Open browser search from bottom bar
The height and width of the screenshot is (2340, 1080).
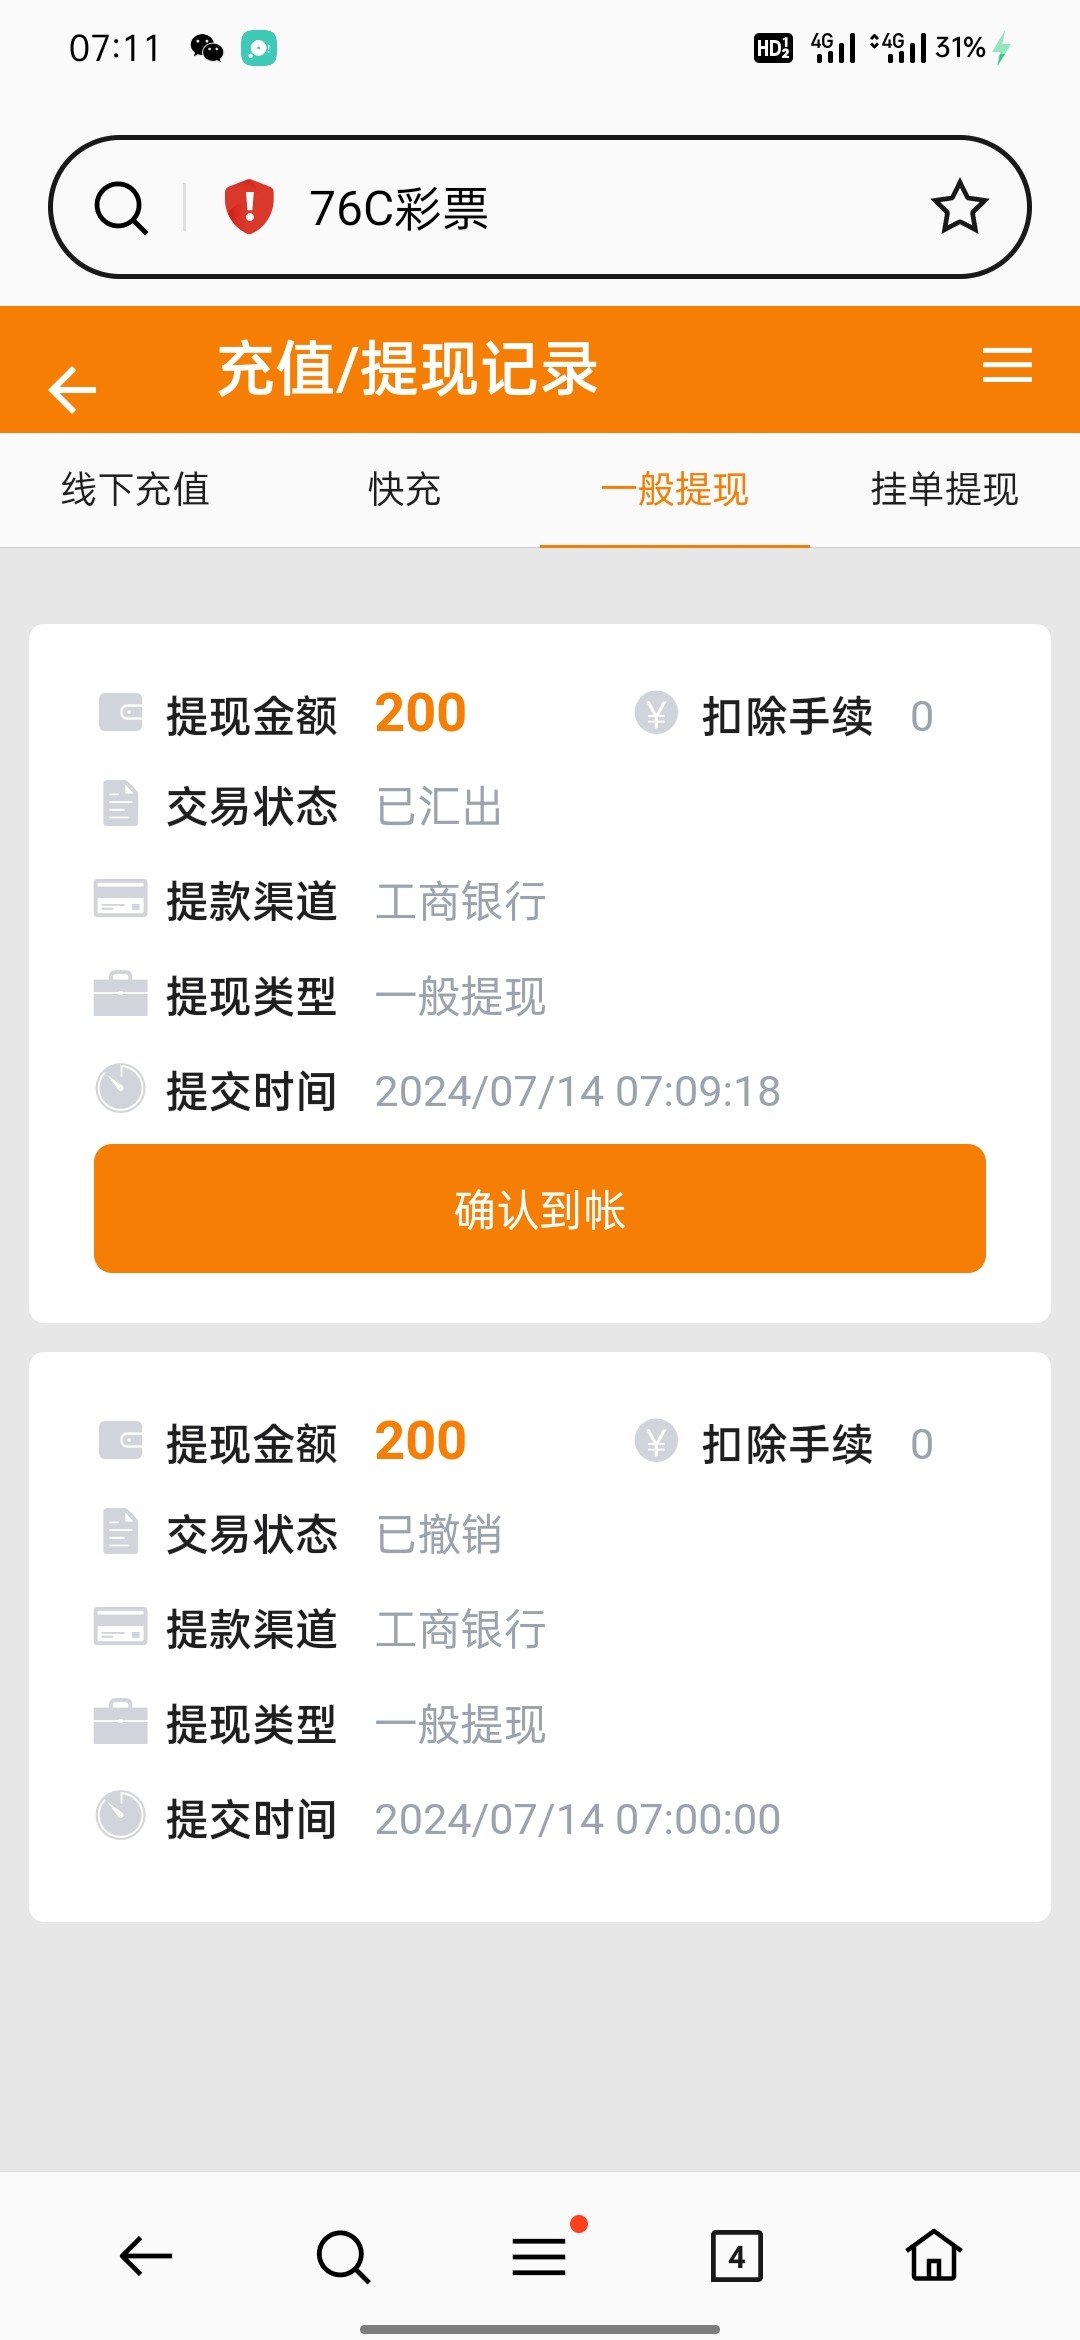(x=343, y=2256)
